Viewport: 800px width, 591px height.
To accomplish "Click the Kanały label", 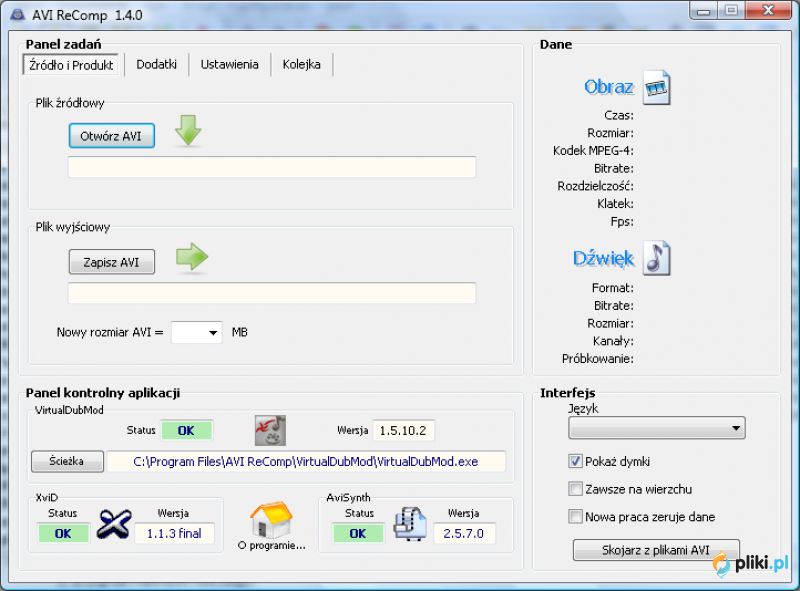I will click(x=613, y=341).
